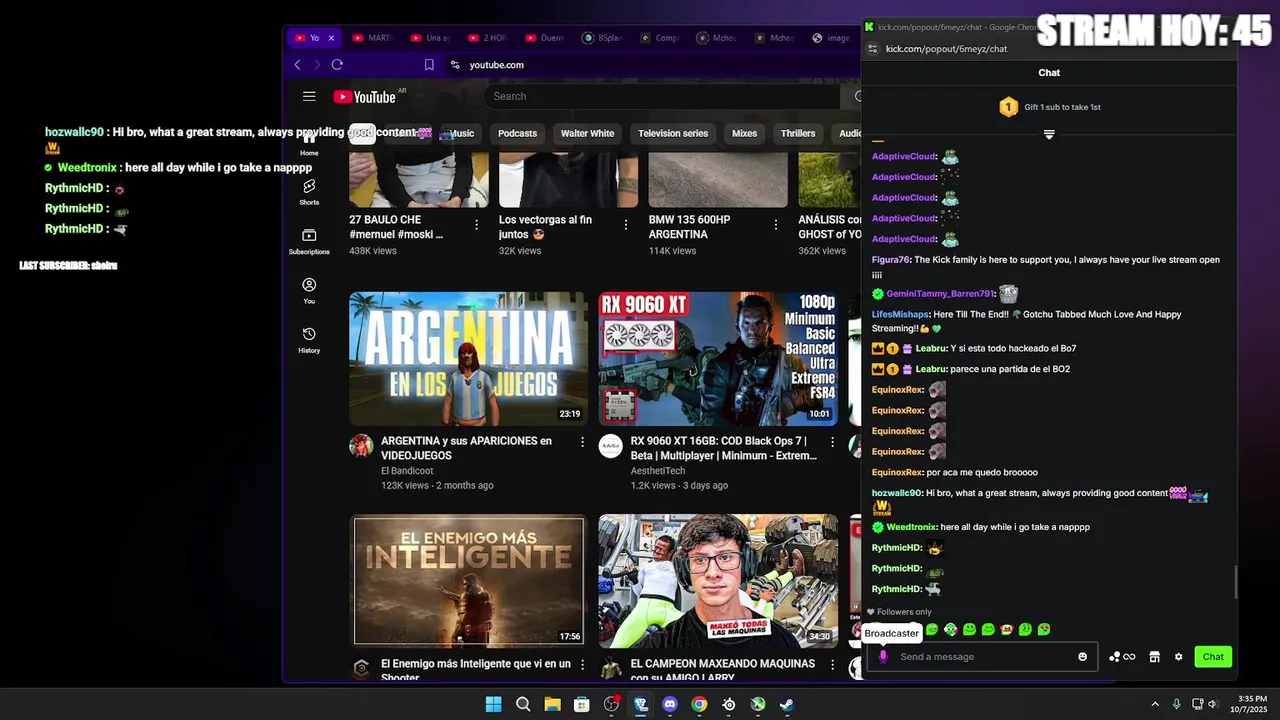This screenshot has width=1280, height=720.
Task: Open the channel points infinity icon
Action: [1122, 657]
